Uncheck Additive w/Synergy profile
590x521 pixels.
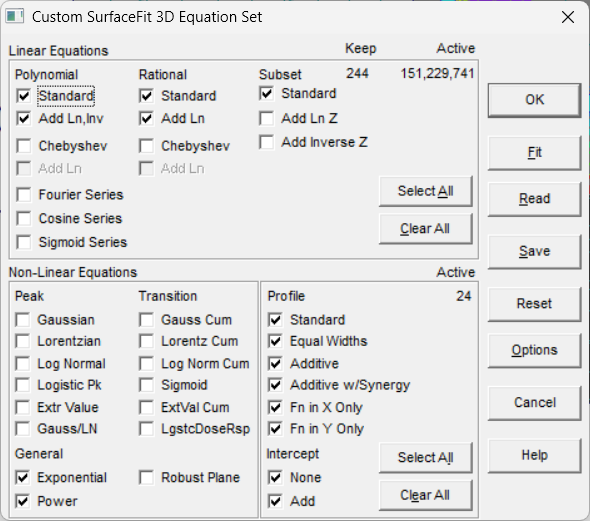(275, 385)
